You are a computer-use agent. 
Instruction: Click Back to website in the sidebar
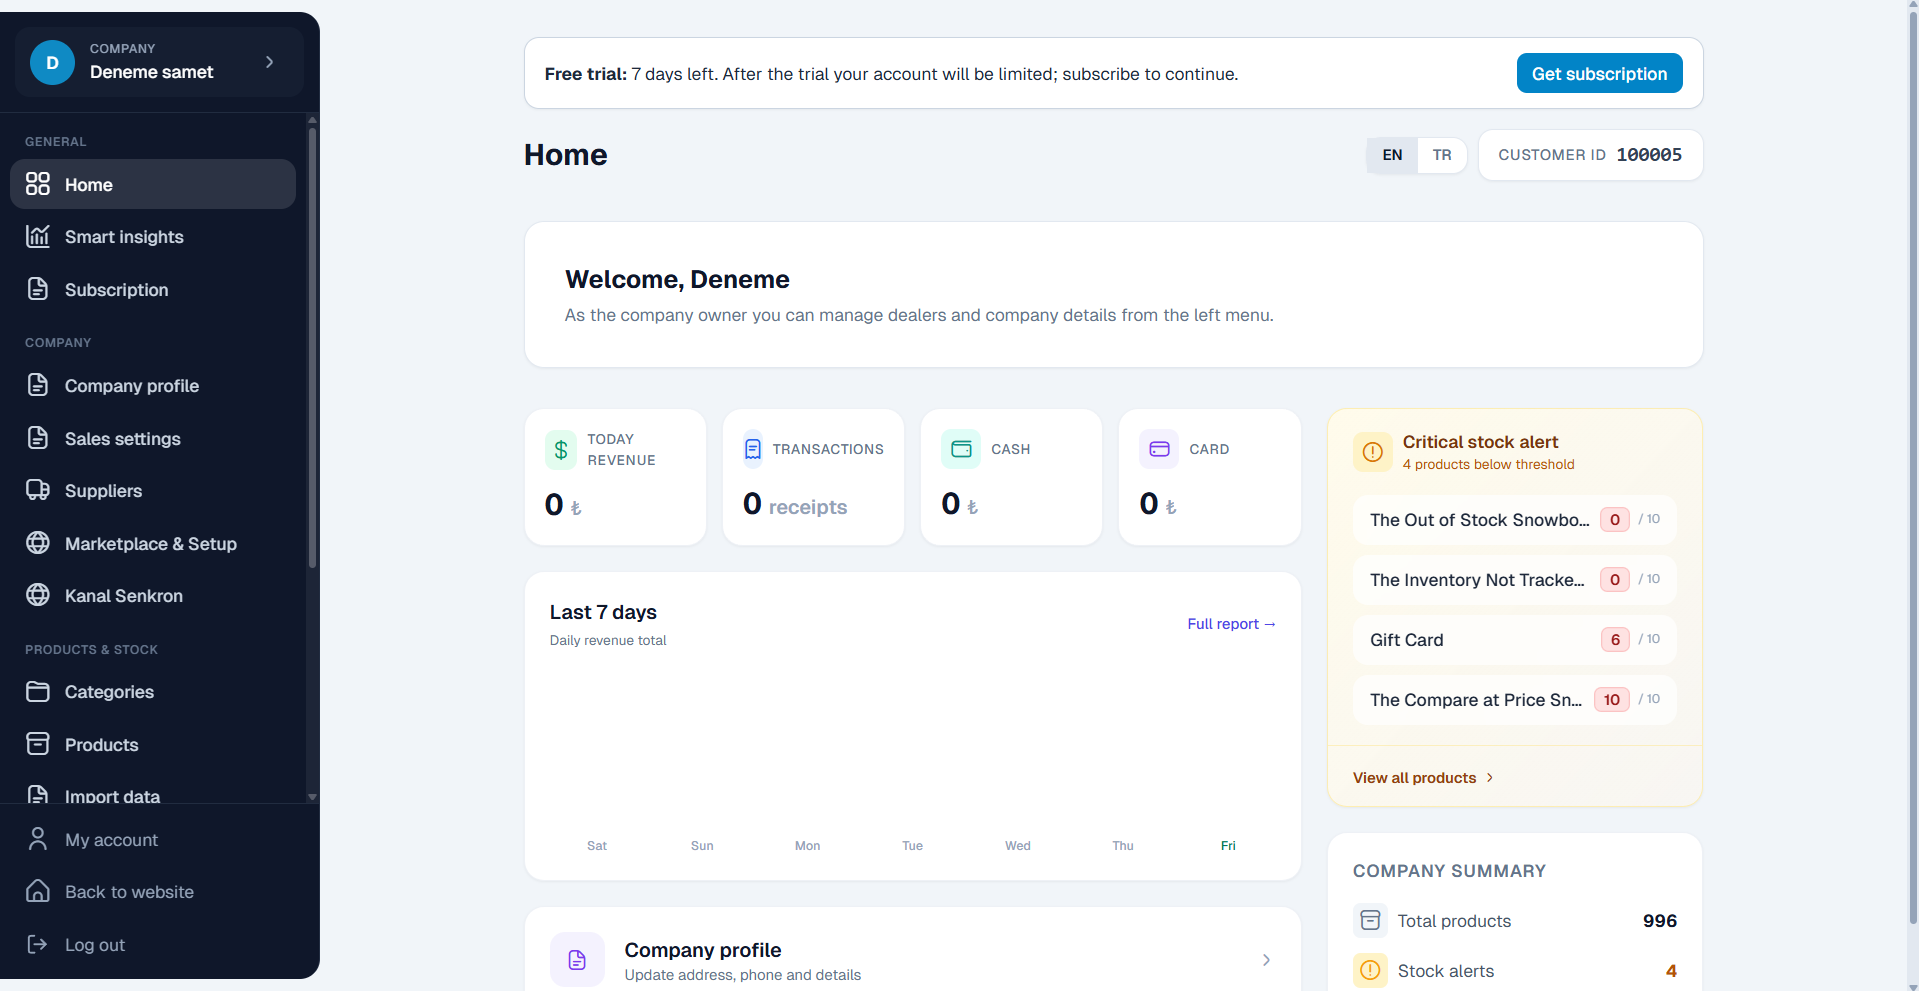129,891
